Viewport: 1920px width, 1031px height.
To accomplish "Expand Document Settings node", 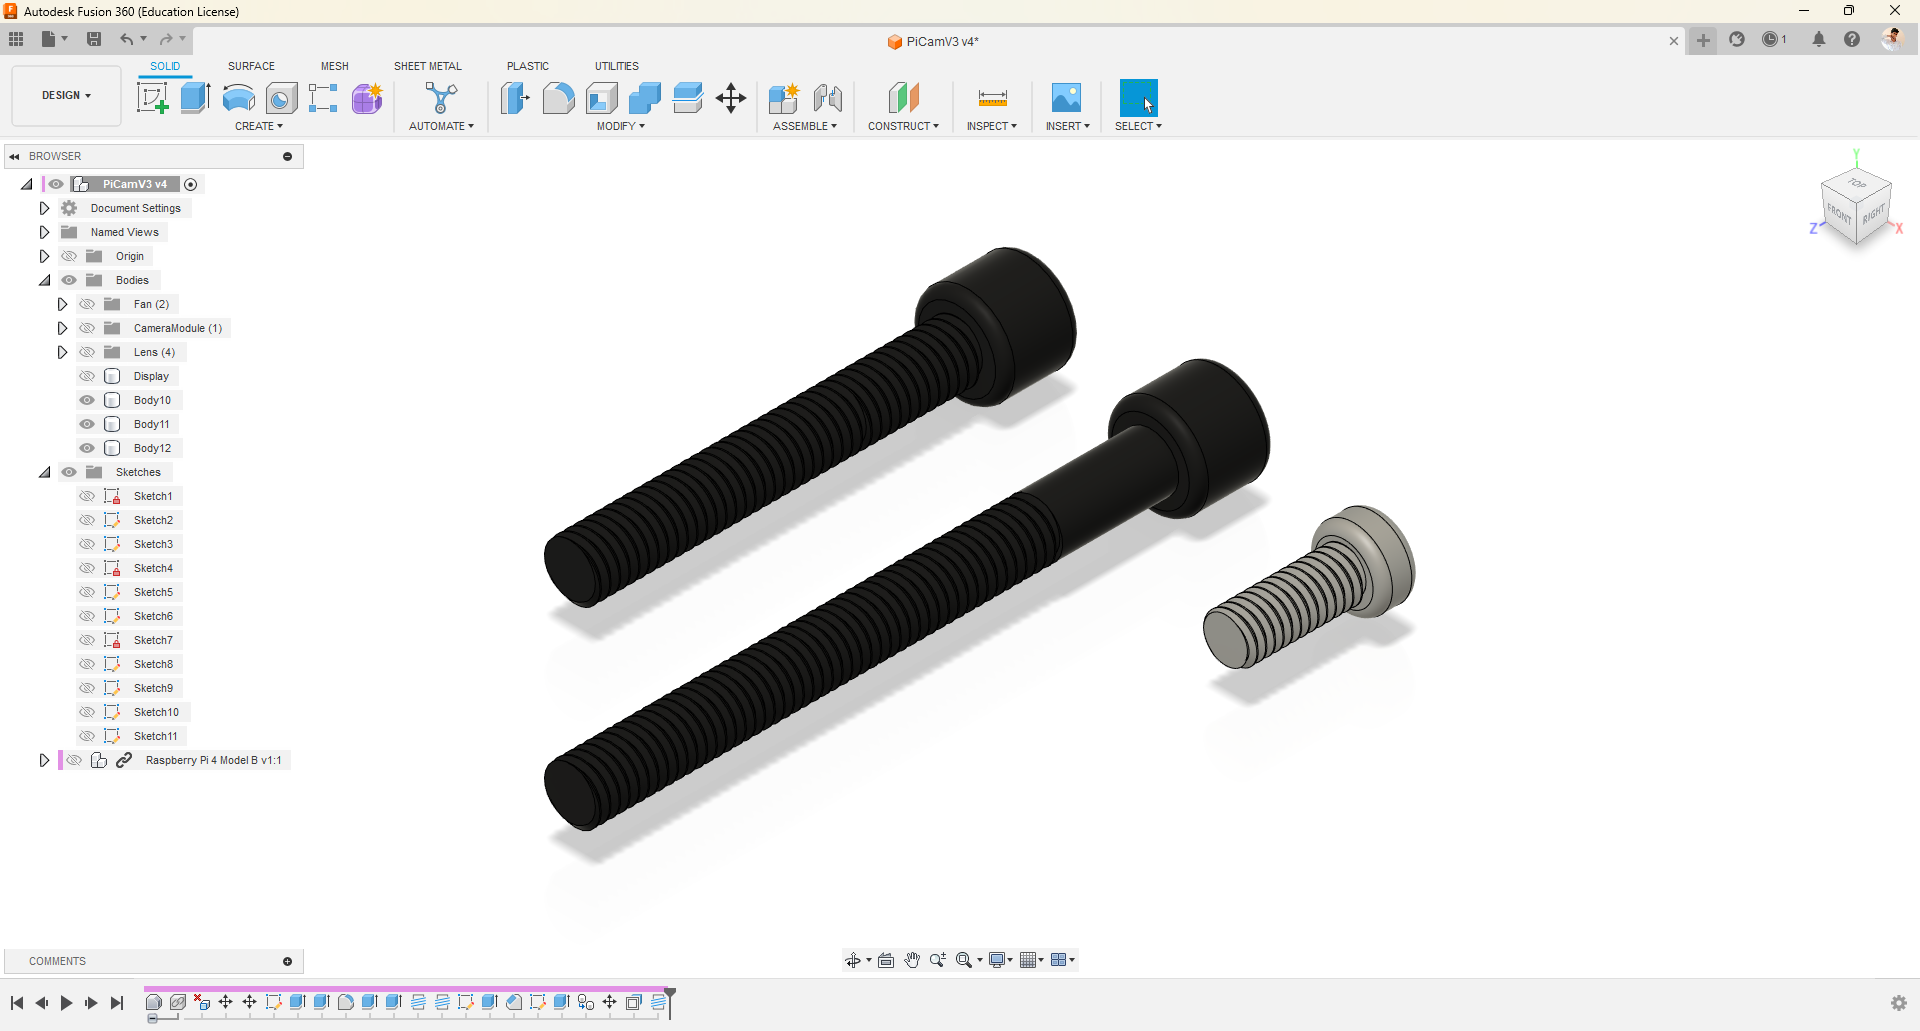I will (x=44, y=208).
